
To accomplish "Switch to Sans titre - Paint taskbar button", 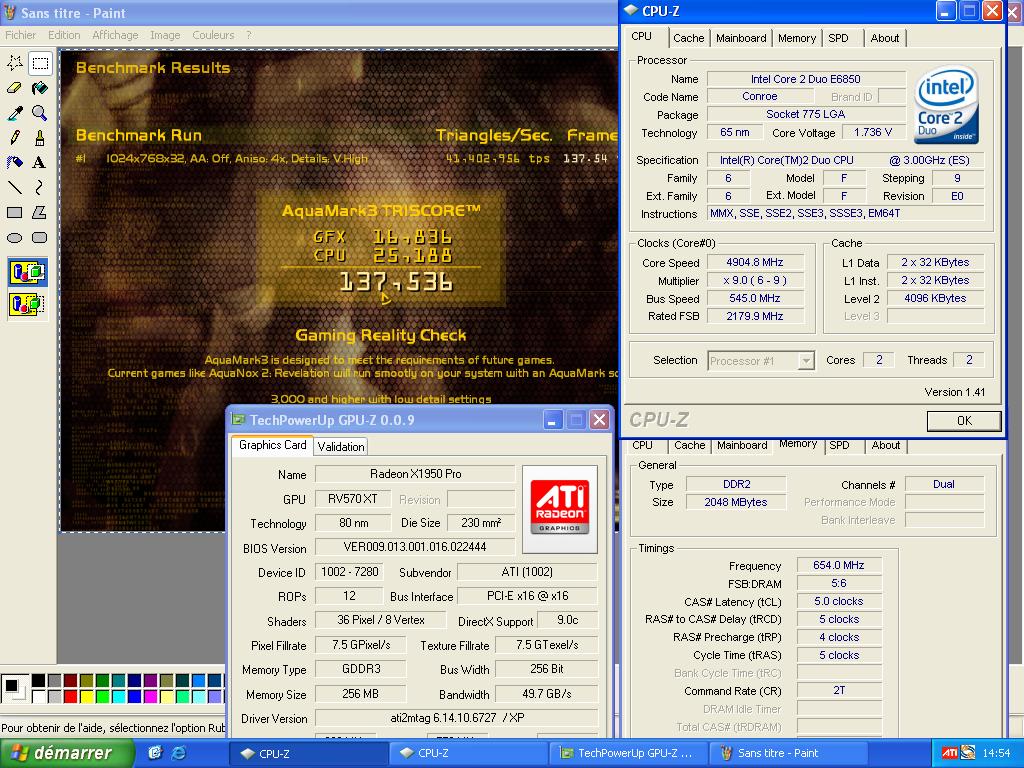I will pyautogui.click(x=787, y=753).
